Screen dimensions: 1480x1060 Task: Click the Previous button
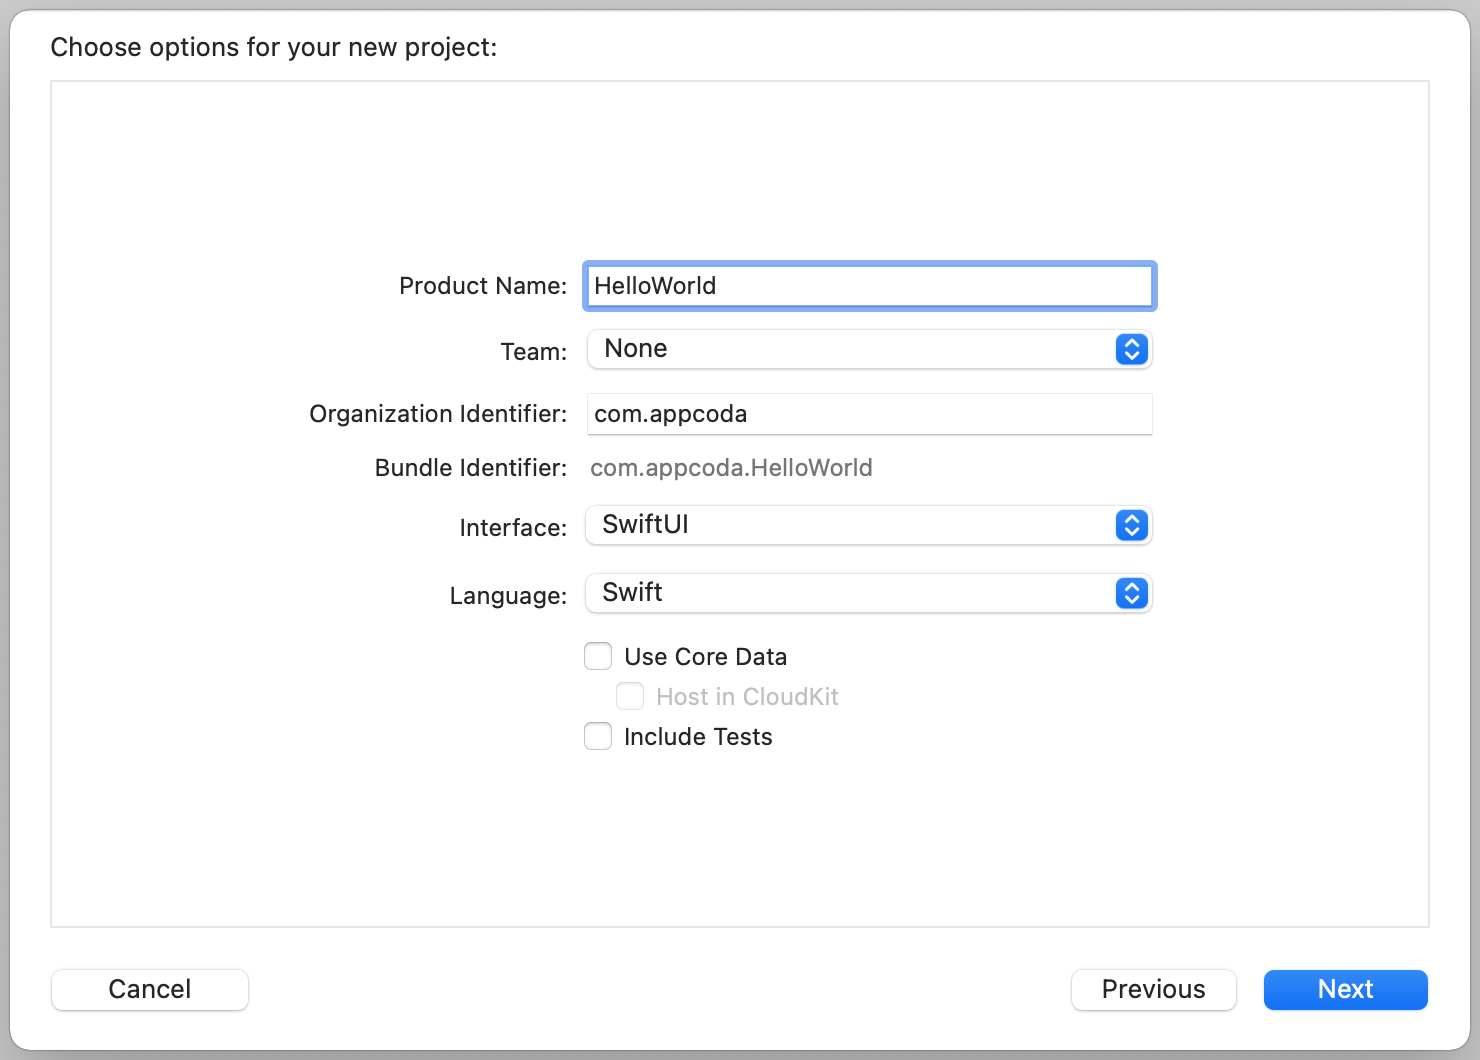1153,989
